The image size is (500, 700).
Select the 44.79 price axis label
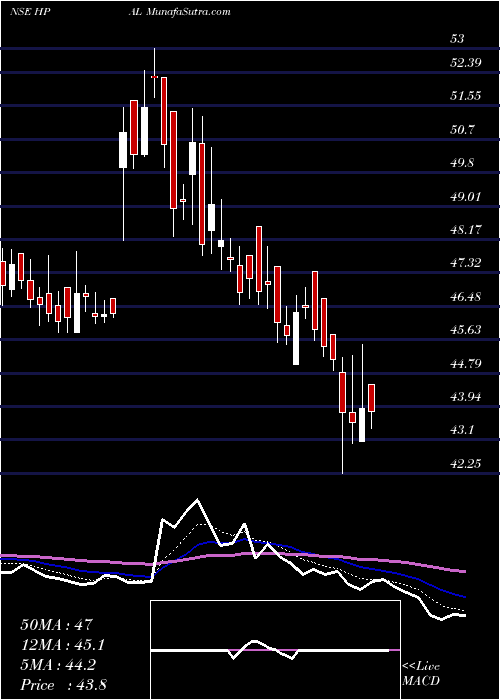pyautogui.click(x=465, y=363)
